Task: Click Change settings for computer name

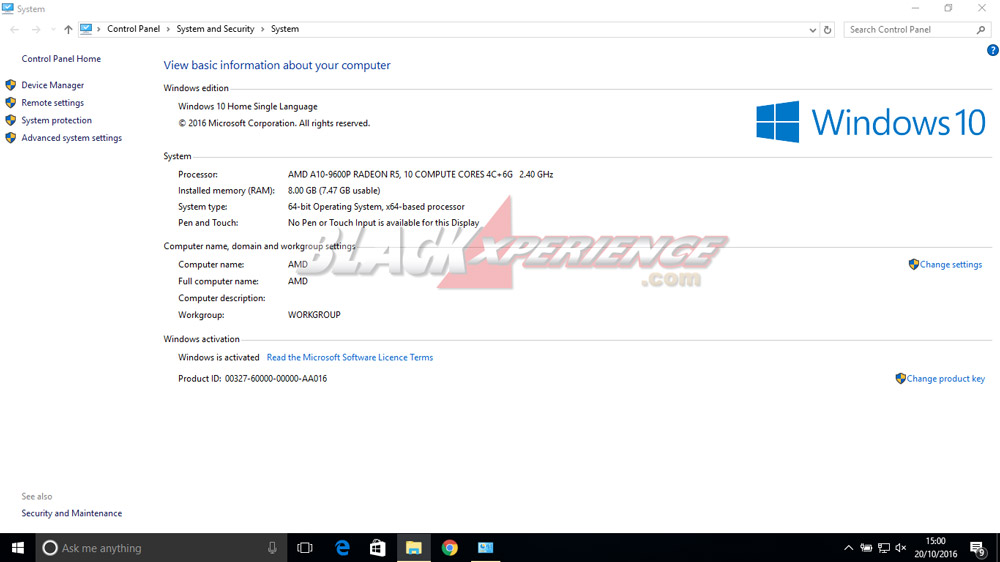Action: tap(950, 265)
